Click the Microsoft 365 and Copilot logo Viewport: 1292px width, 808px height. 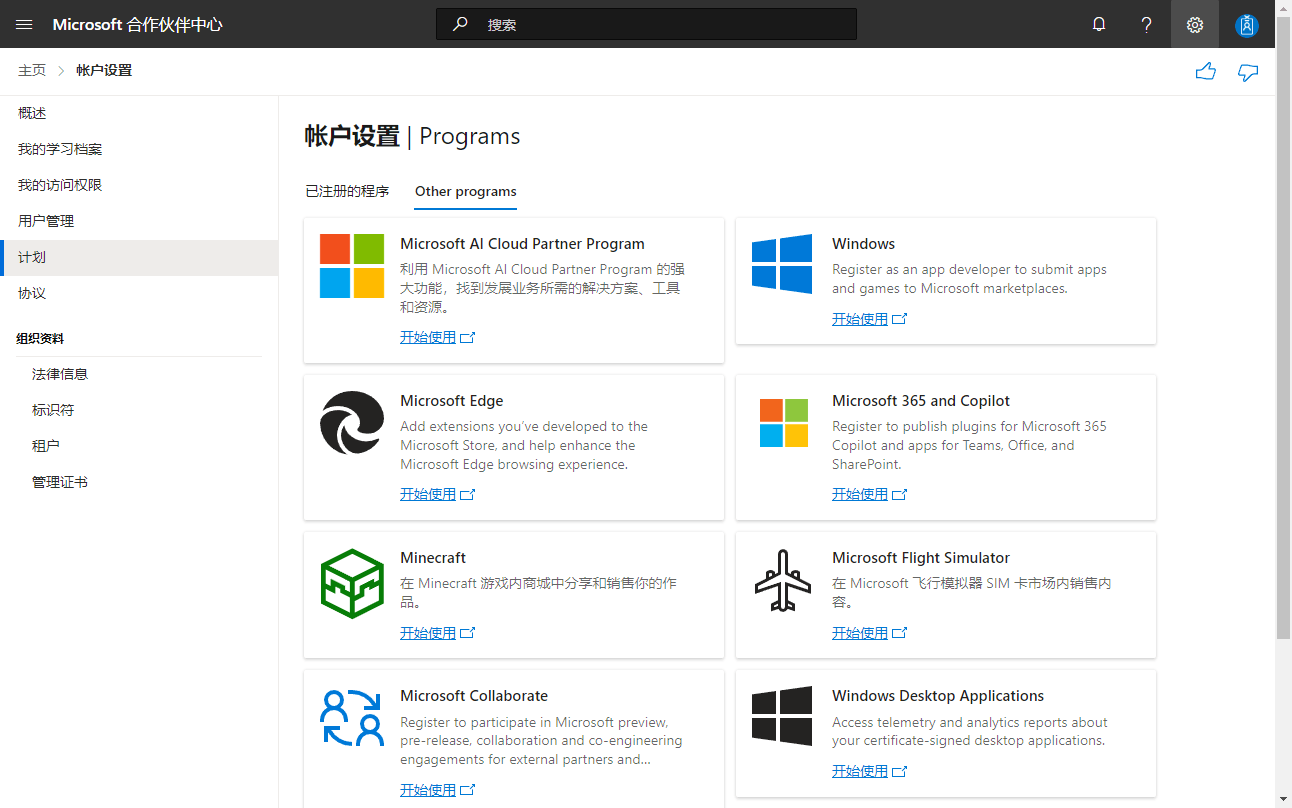click(784, 423)
